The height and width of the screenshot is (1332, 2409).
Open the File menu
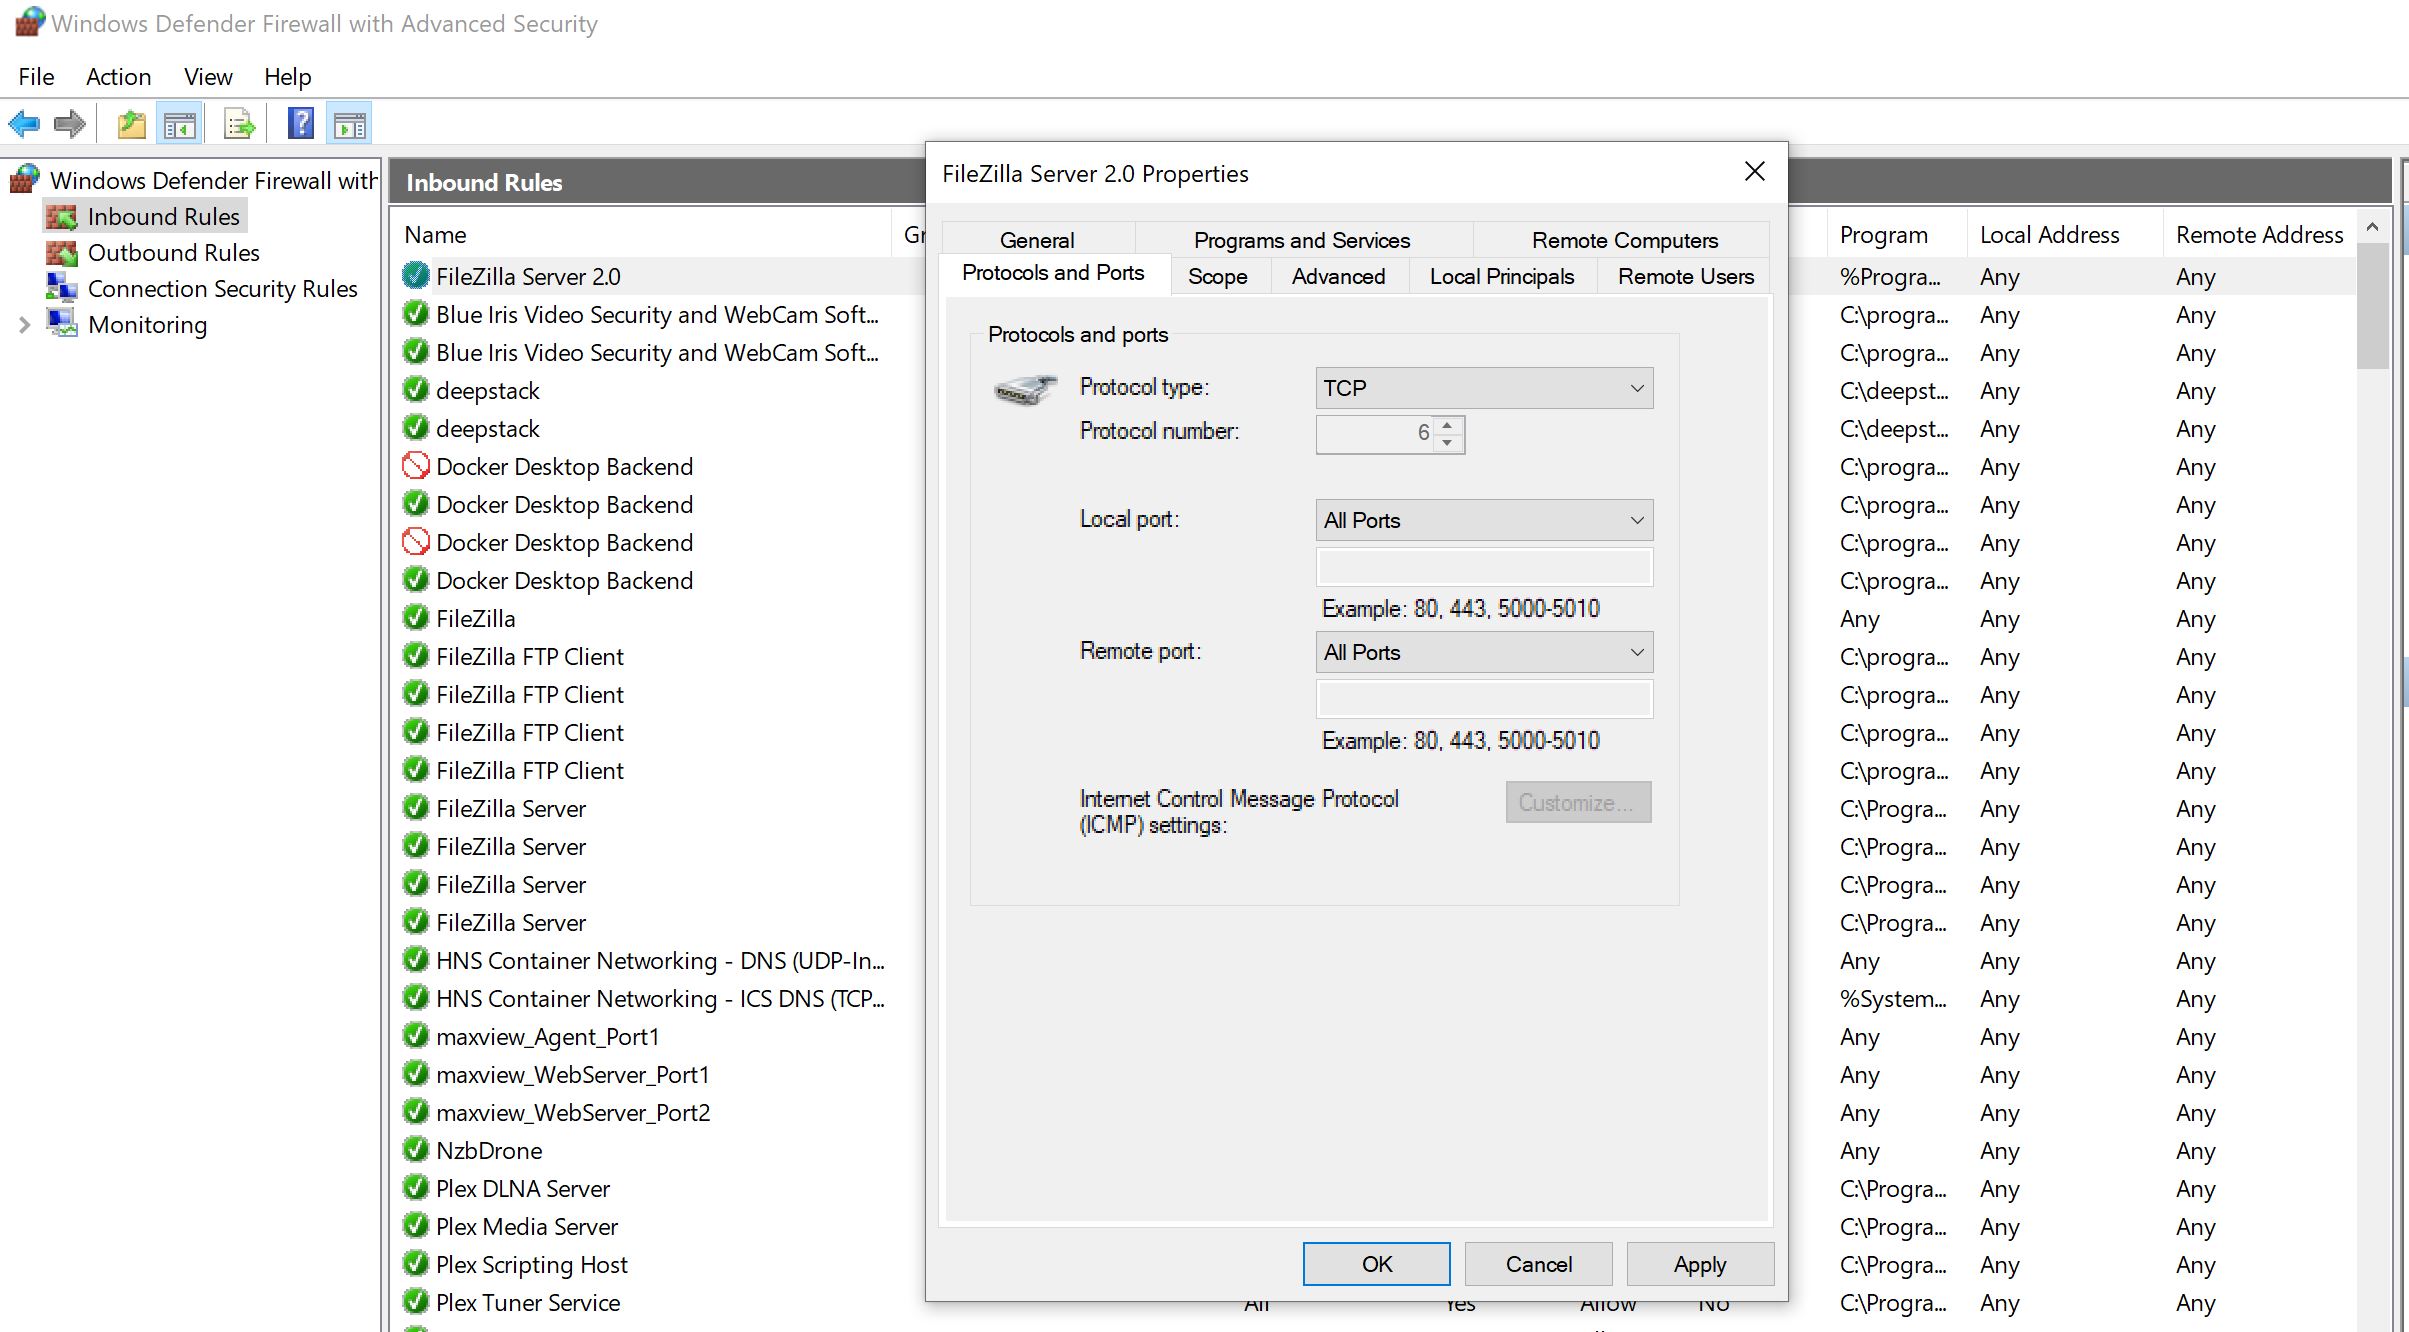click(36, 76)
